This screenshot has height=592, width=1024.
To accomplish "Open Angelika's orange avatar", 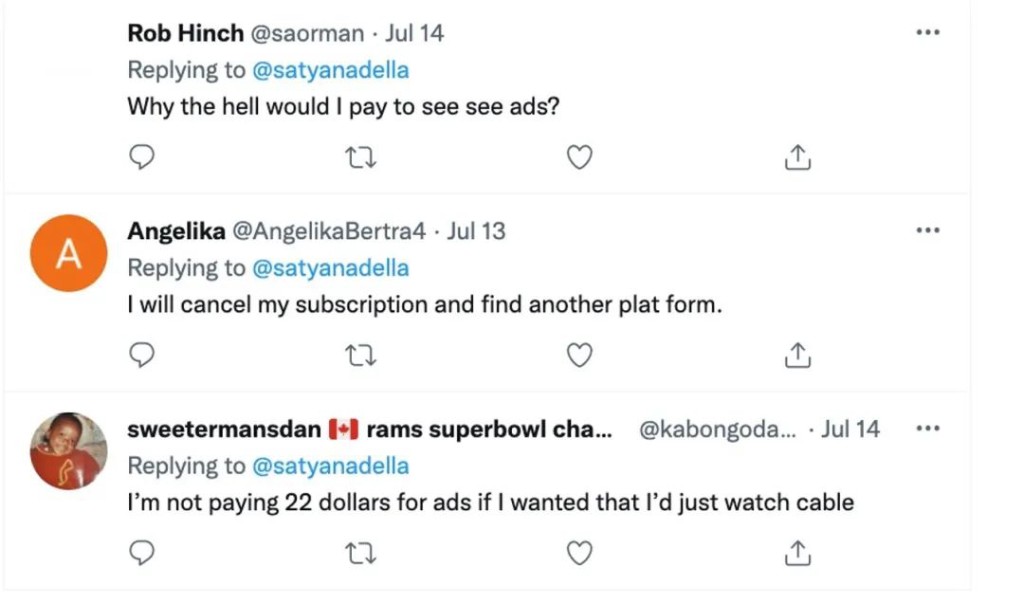I will click(68, 255).
